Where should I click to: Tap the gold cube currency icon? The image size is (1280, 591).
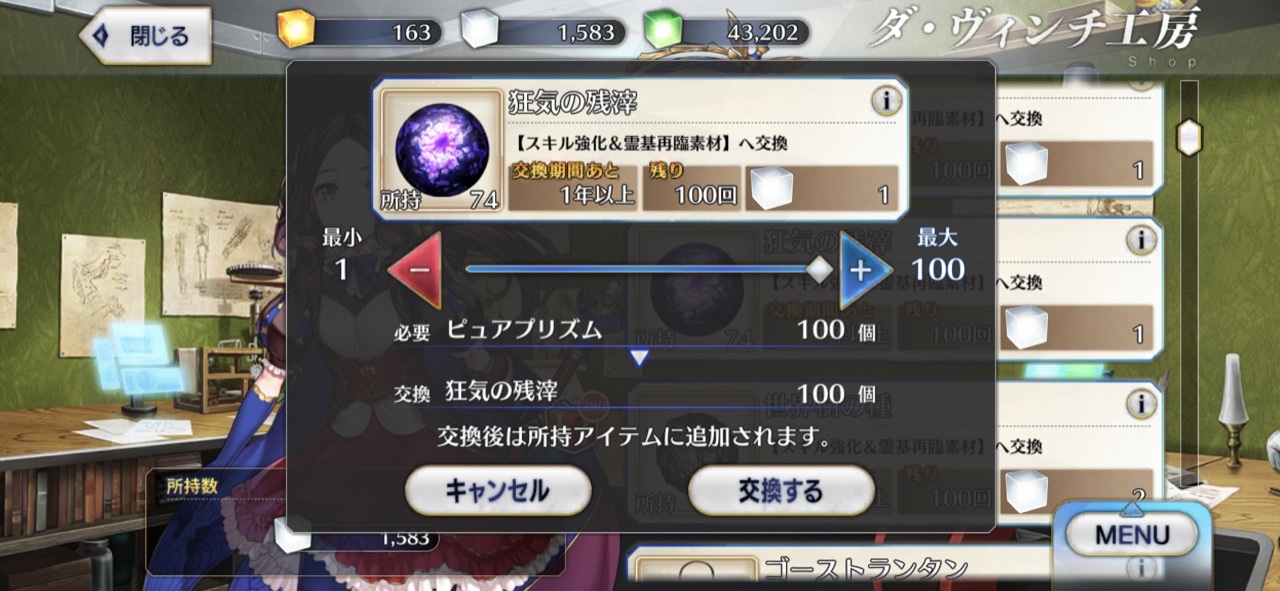(296, 32)
